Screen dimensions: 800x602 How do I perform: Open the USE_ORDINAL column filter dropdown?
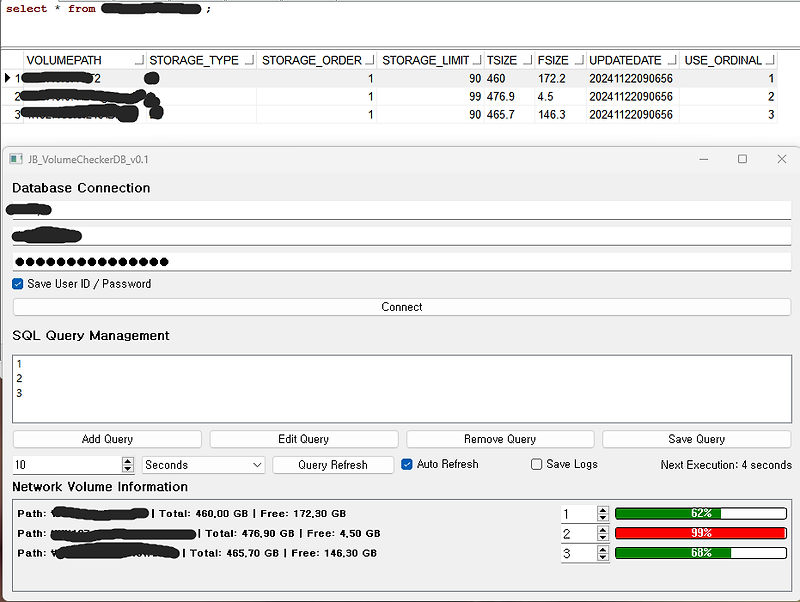pyautogui.click(x=770, y=61)
